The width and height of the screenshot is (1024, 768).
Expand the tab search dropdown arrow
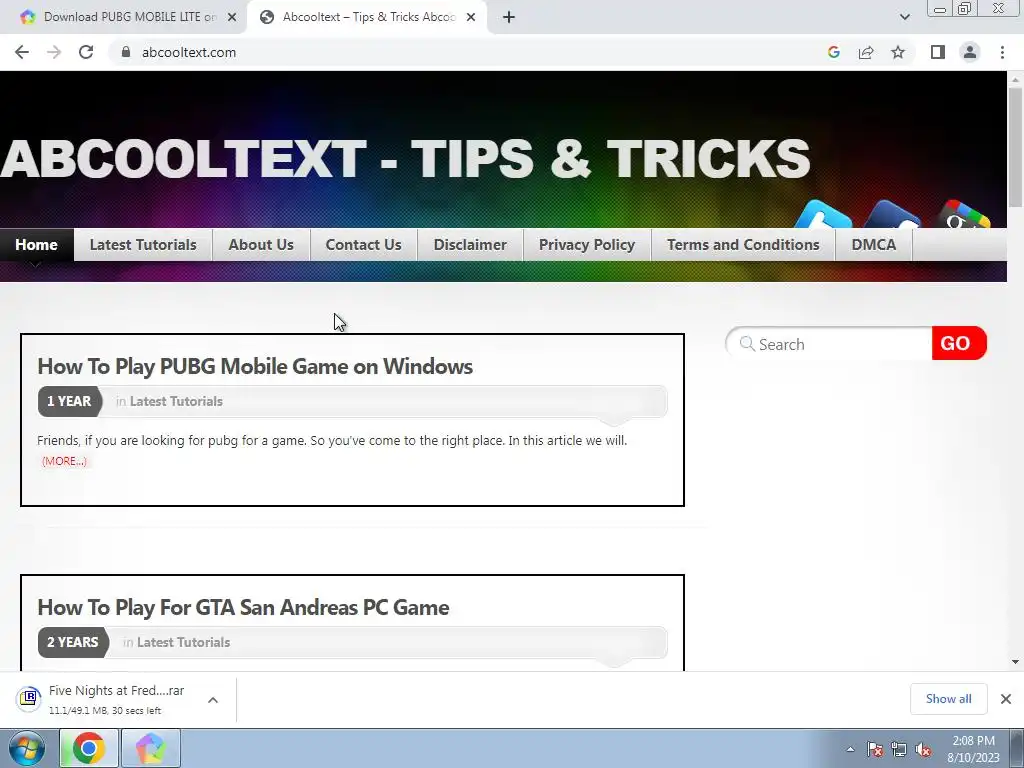(x=904, y=17)
